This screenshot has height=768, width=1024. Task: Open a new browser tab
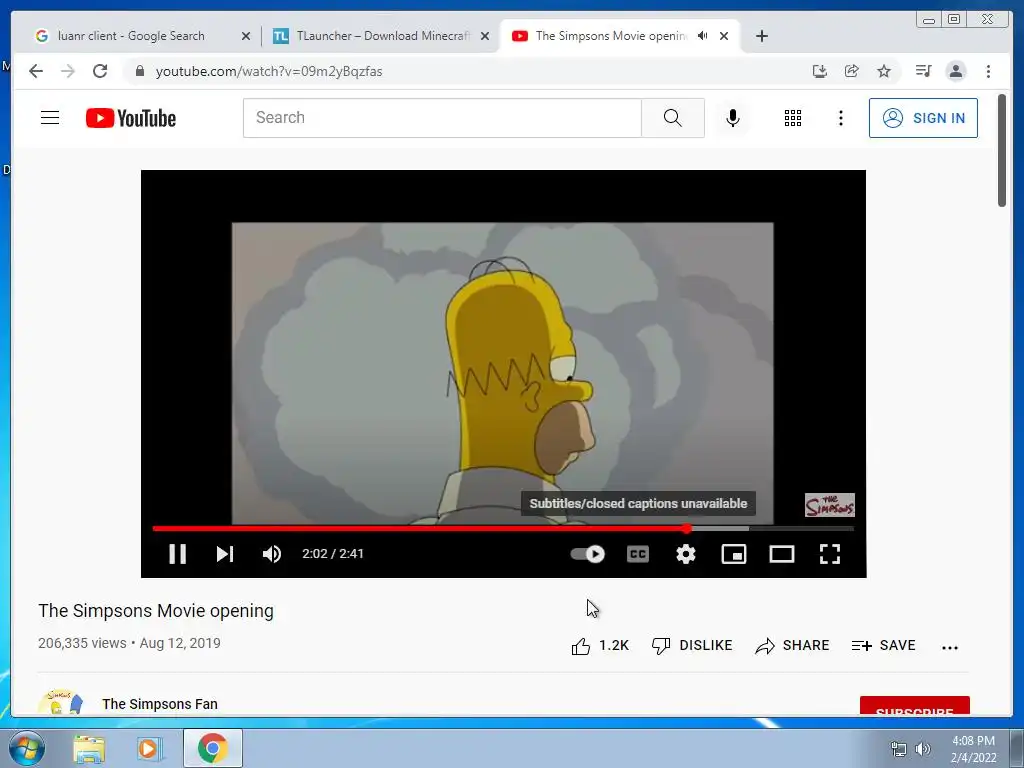pyautogui.click(x=761, y=36)
